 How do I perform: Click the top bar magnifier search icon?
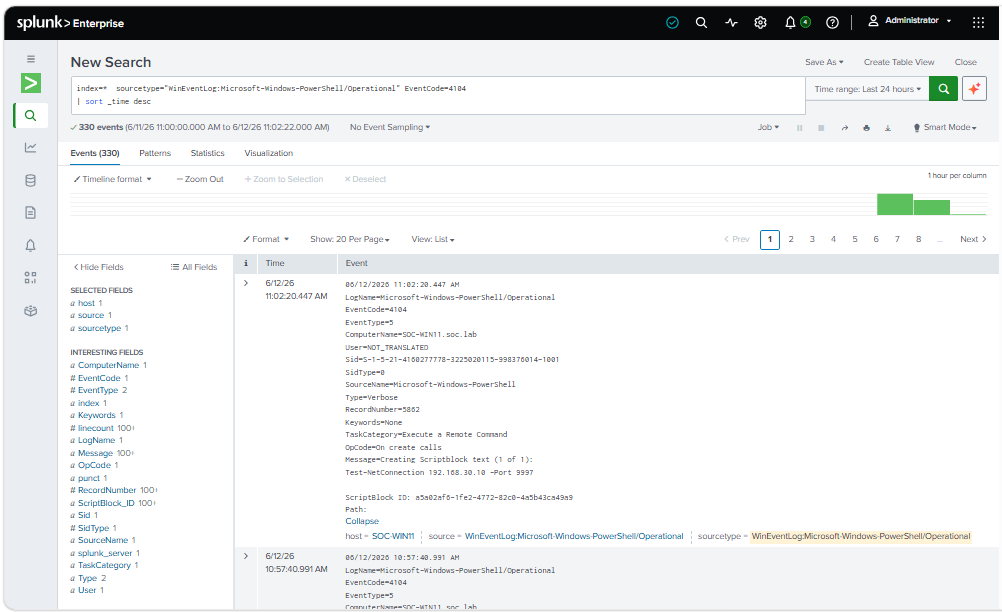pos(701,23)
